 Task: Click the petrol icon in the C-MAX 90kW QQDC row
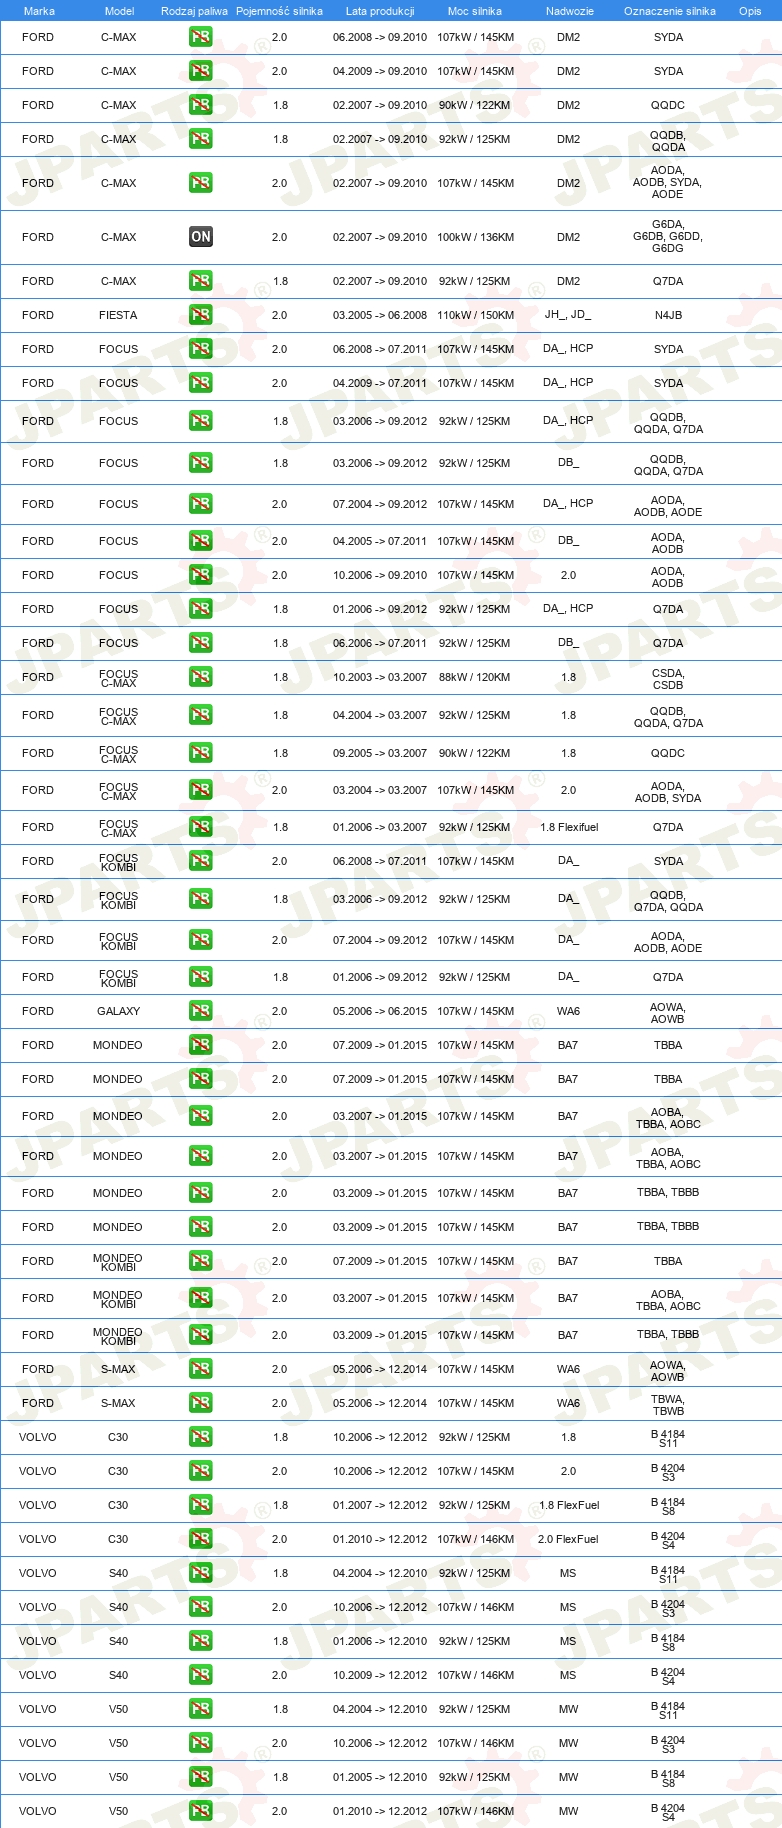pos(201,105)
